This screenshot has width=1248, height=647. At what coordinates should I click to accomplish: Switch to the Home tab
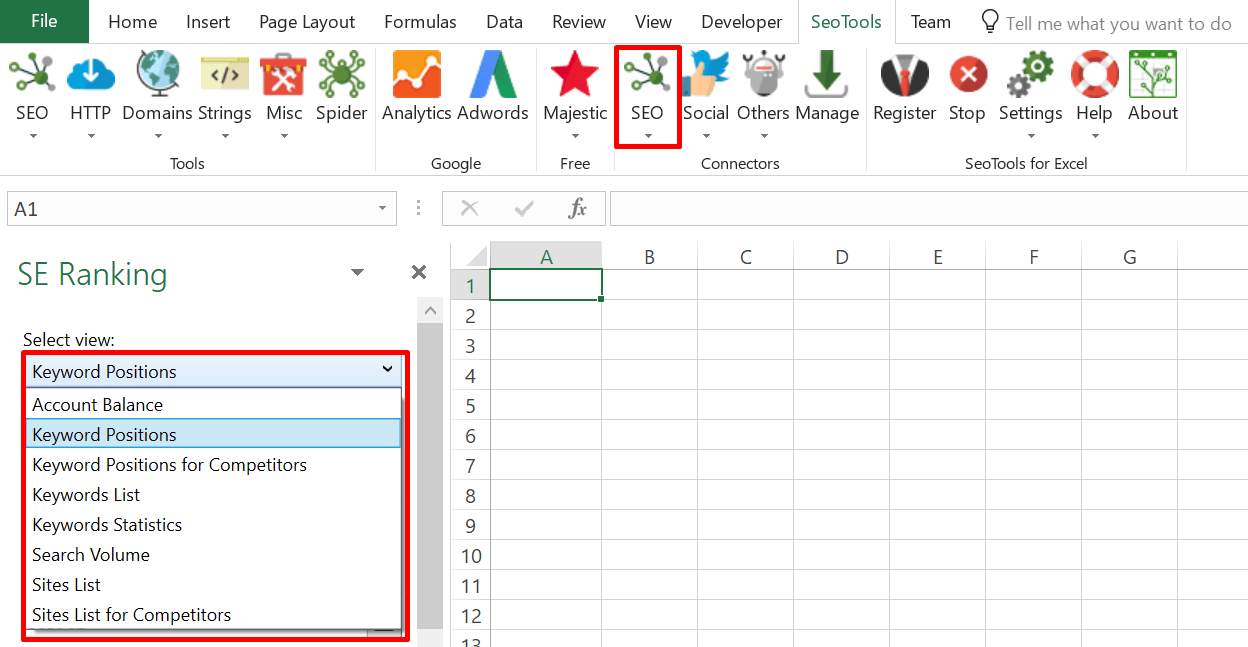[x=132, y=22]
